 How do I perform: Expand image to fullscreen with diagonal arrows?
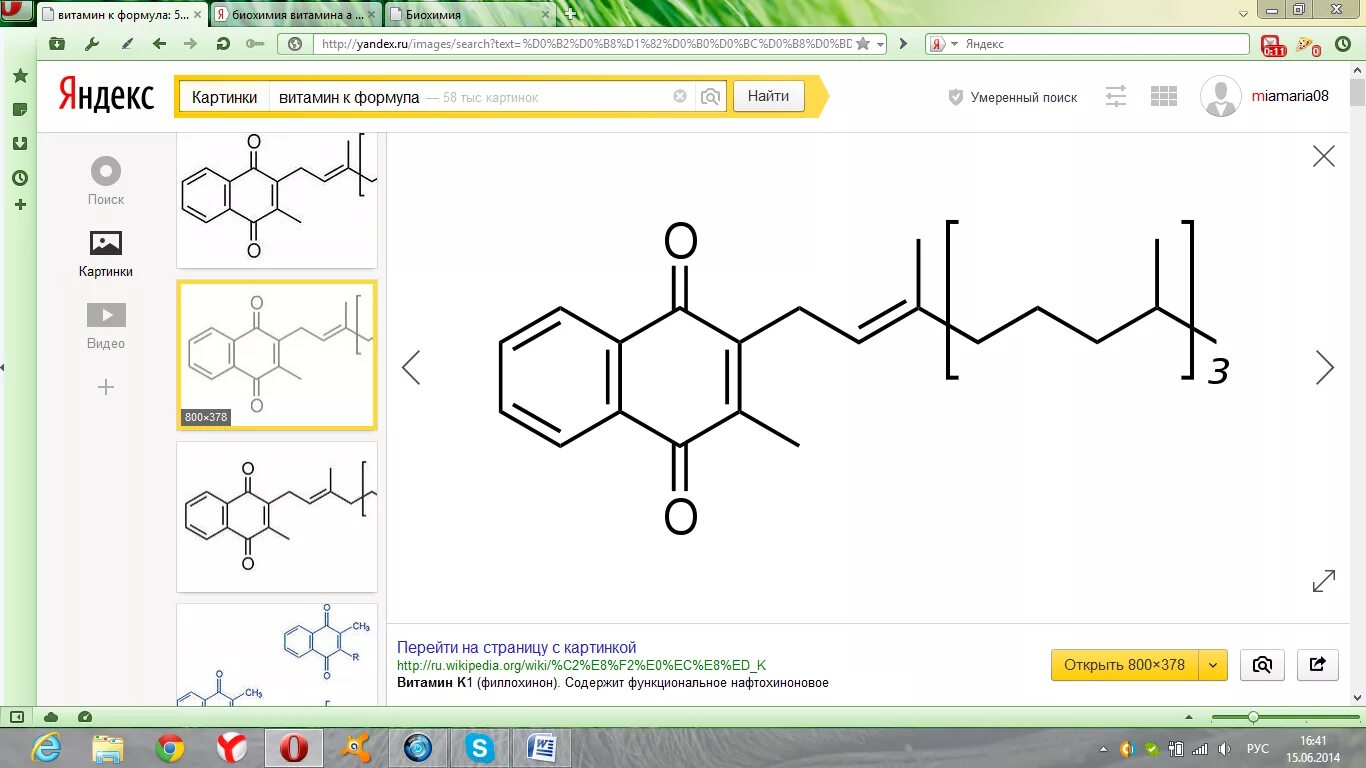(1324, 581)
